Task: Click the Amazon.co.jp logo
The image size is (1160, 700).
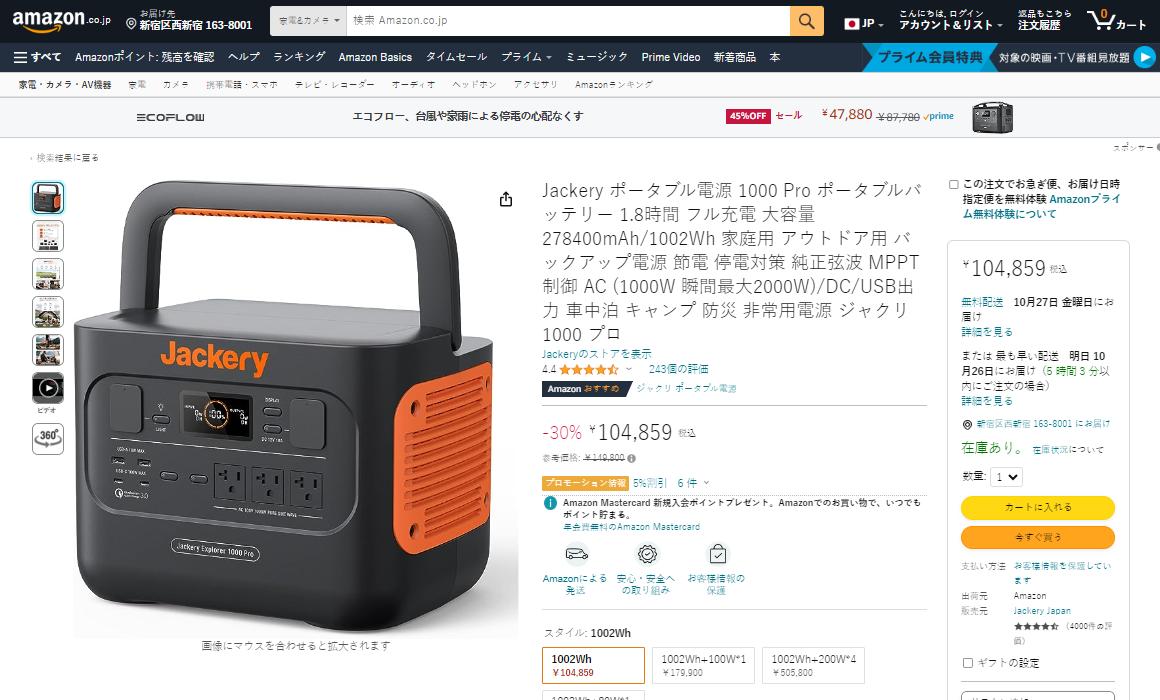Action: coord(61,21)
